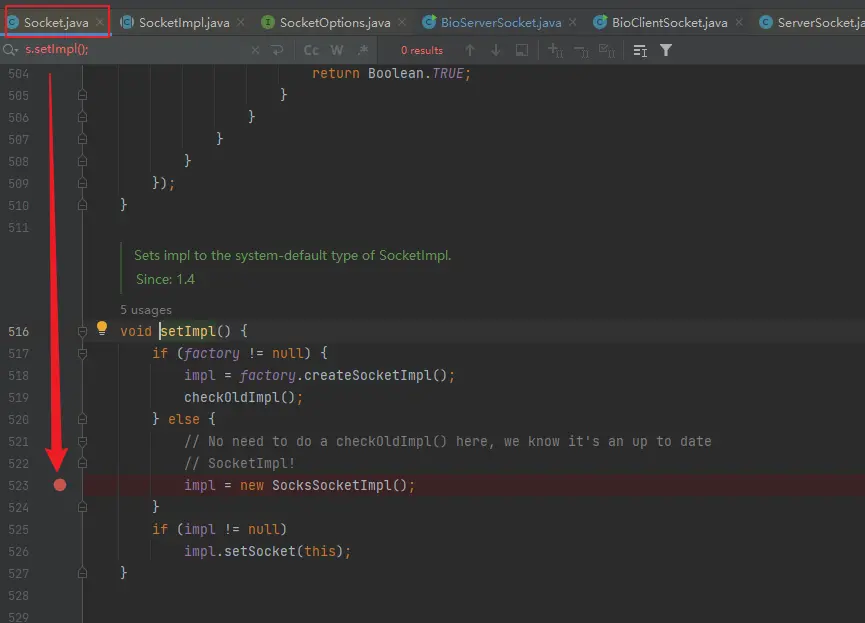Select the Socket.java tab

(x=56, y=23)
